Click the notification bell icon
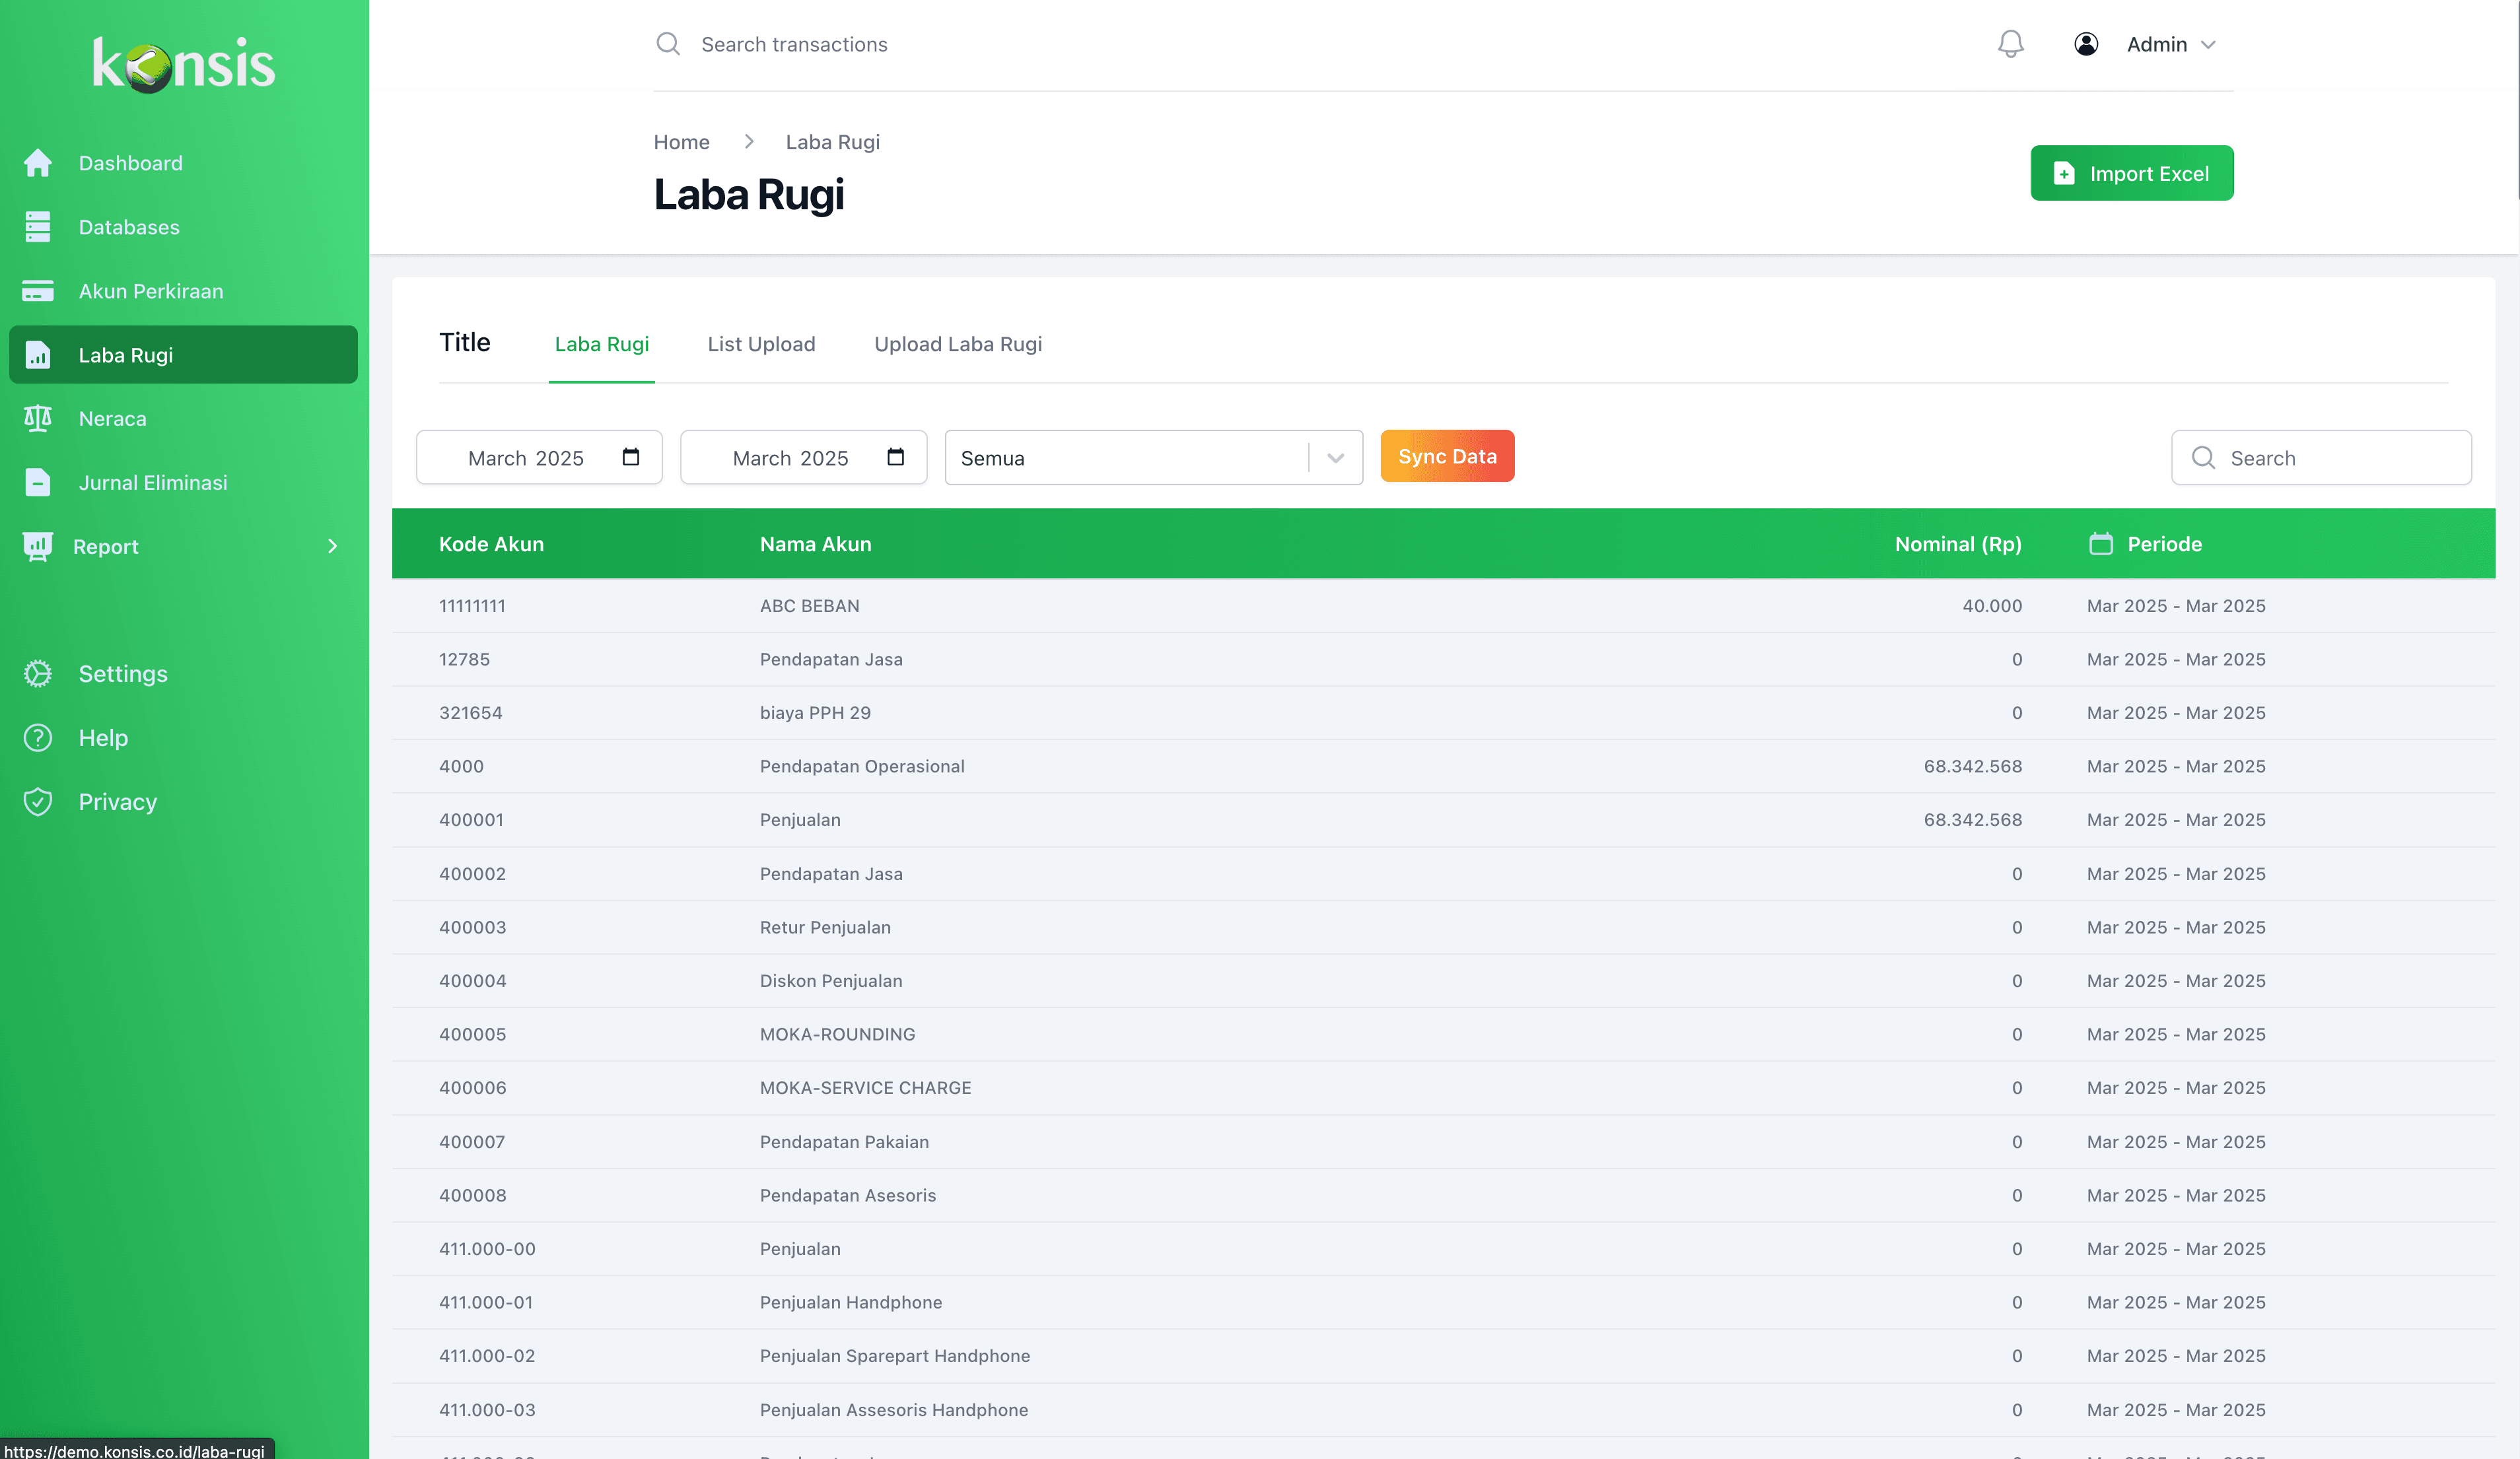Image resolution: width=2520 pixels, height=1459 pixels. click(x=2010, y=44)
